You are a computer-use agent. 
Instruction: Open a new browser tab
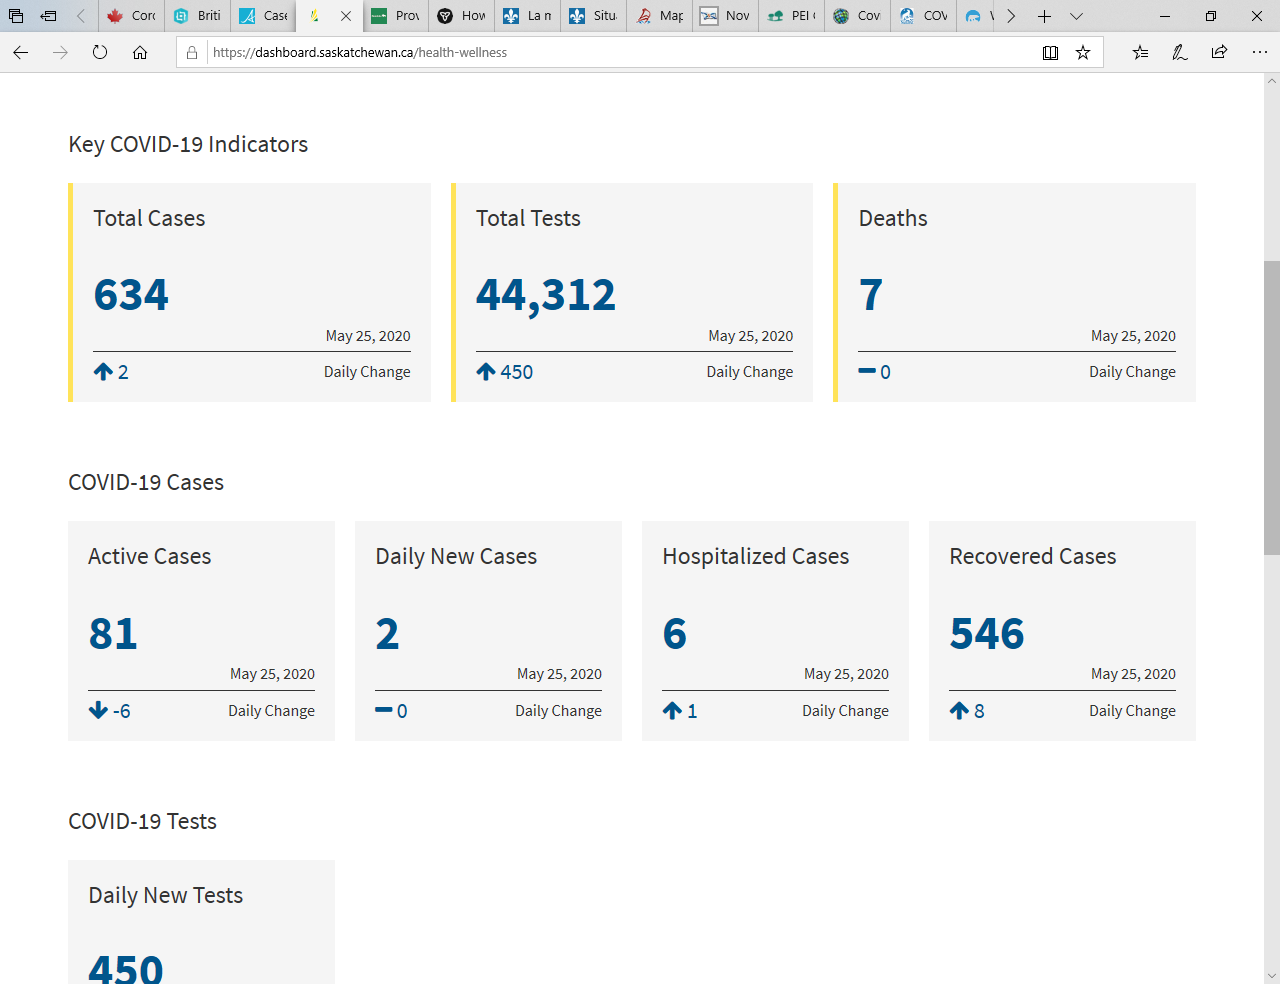tap(1044, 16)
